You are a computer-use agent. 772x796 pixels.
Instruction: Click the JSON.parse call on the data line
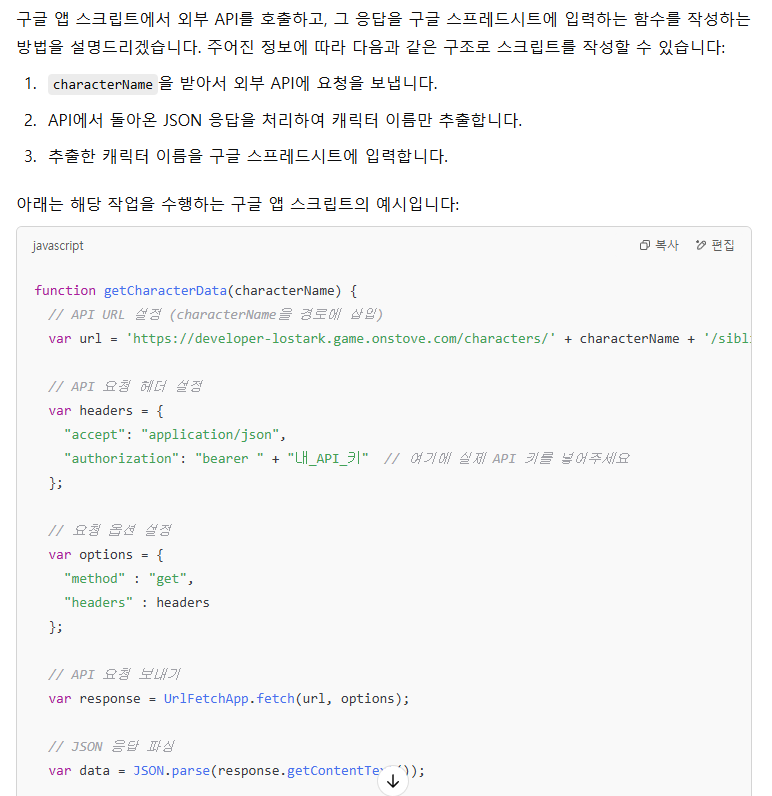(171, 771)
